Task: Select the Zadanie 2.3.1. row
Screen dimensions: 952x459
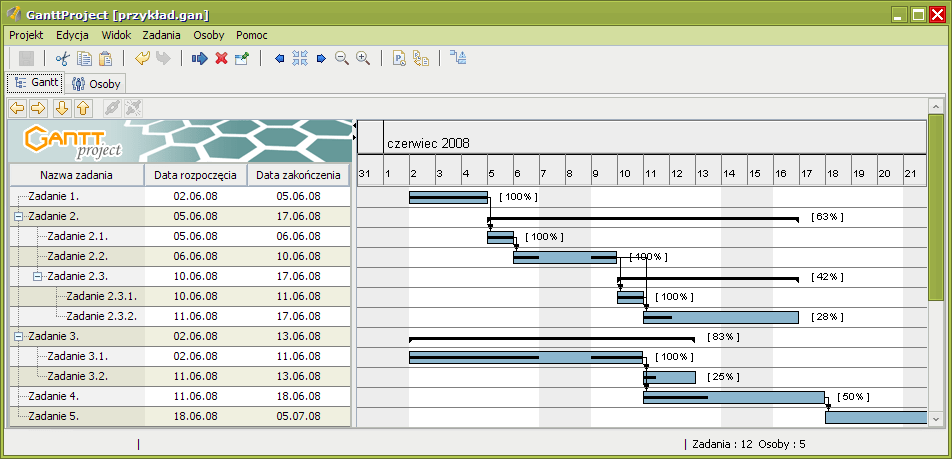Action: (x=180, y=296)
